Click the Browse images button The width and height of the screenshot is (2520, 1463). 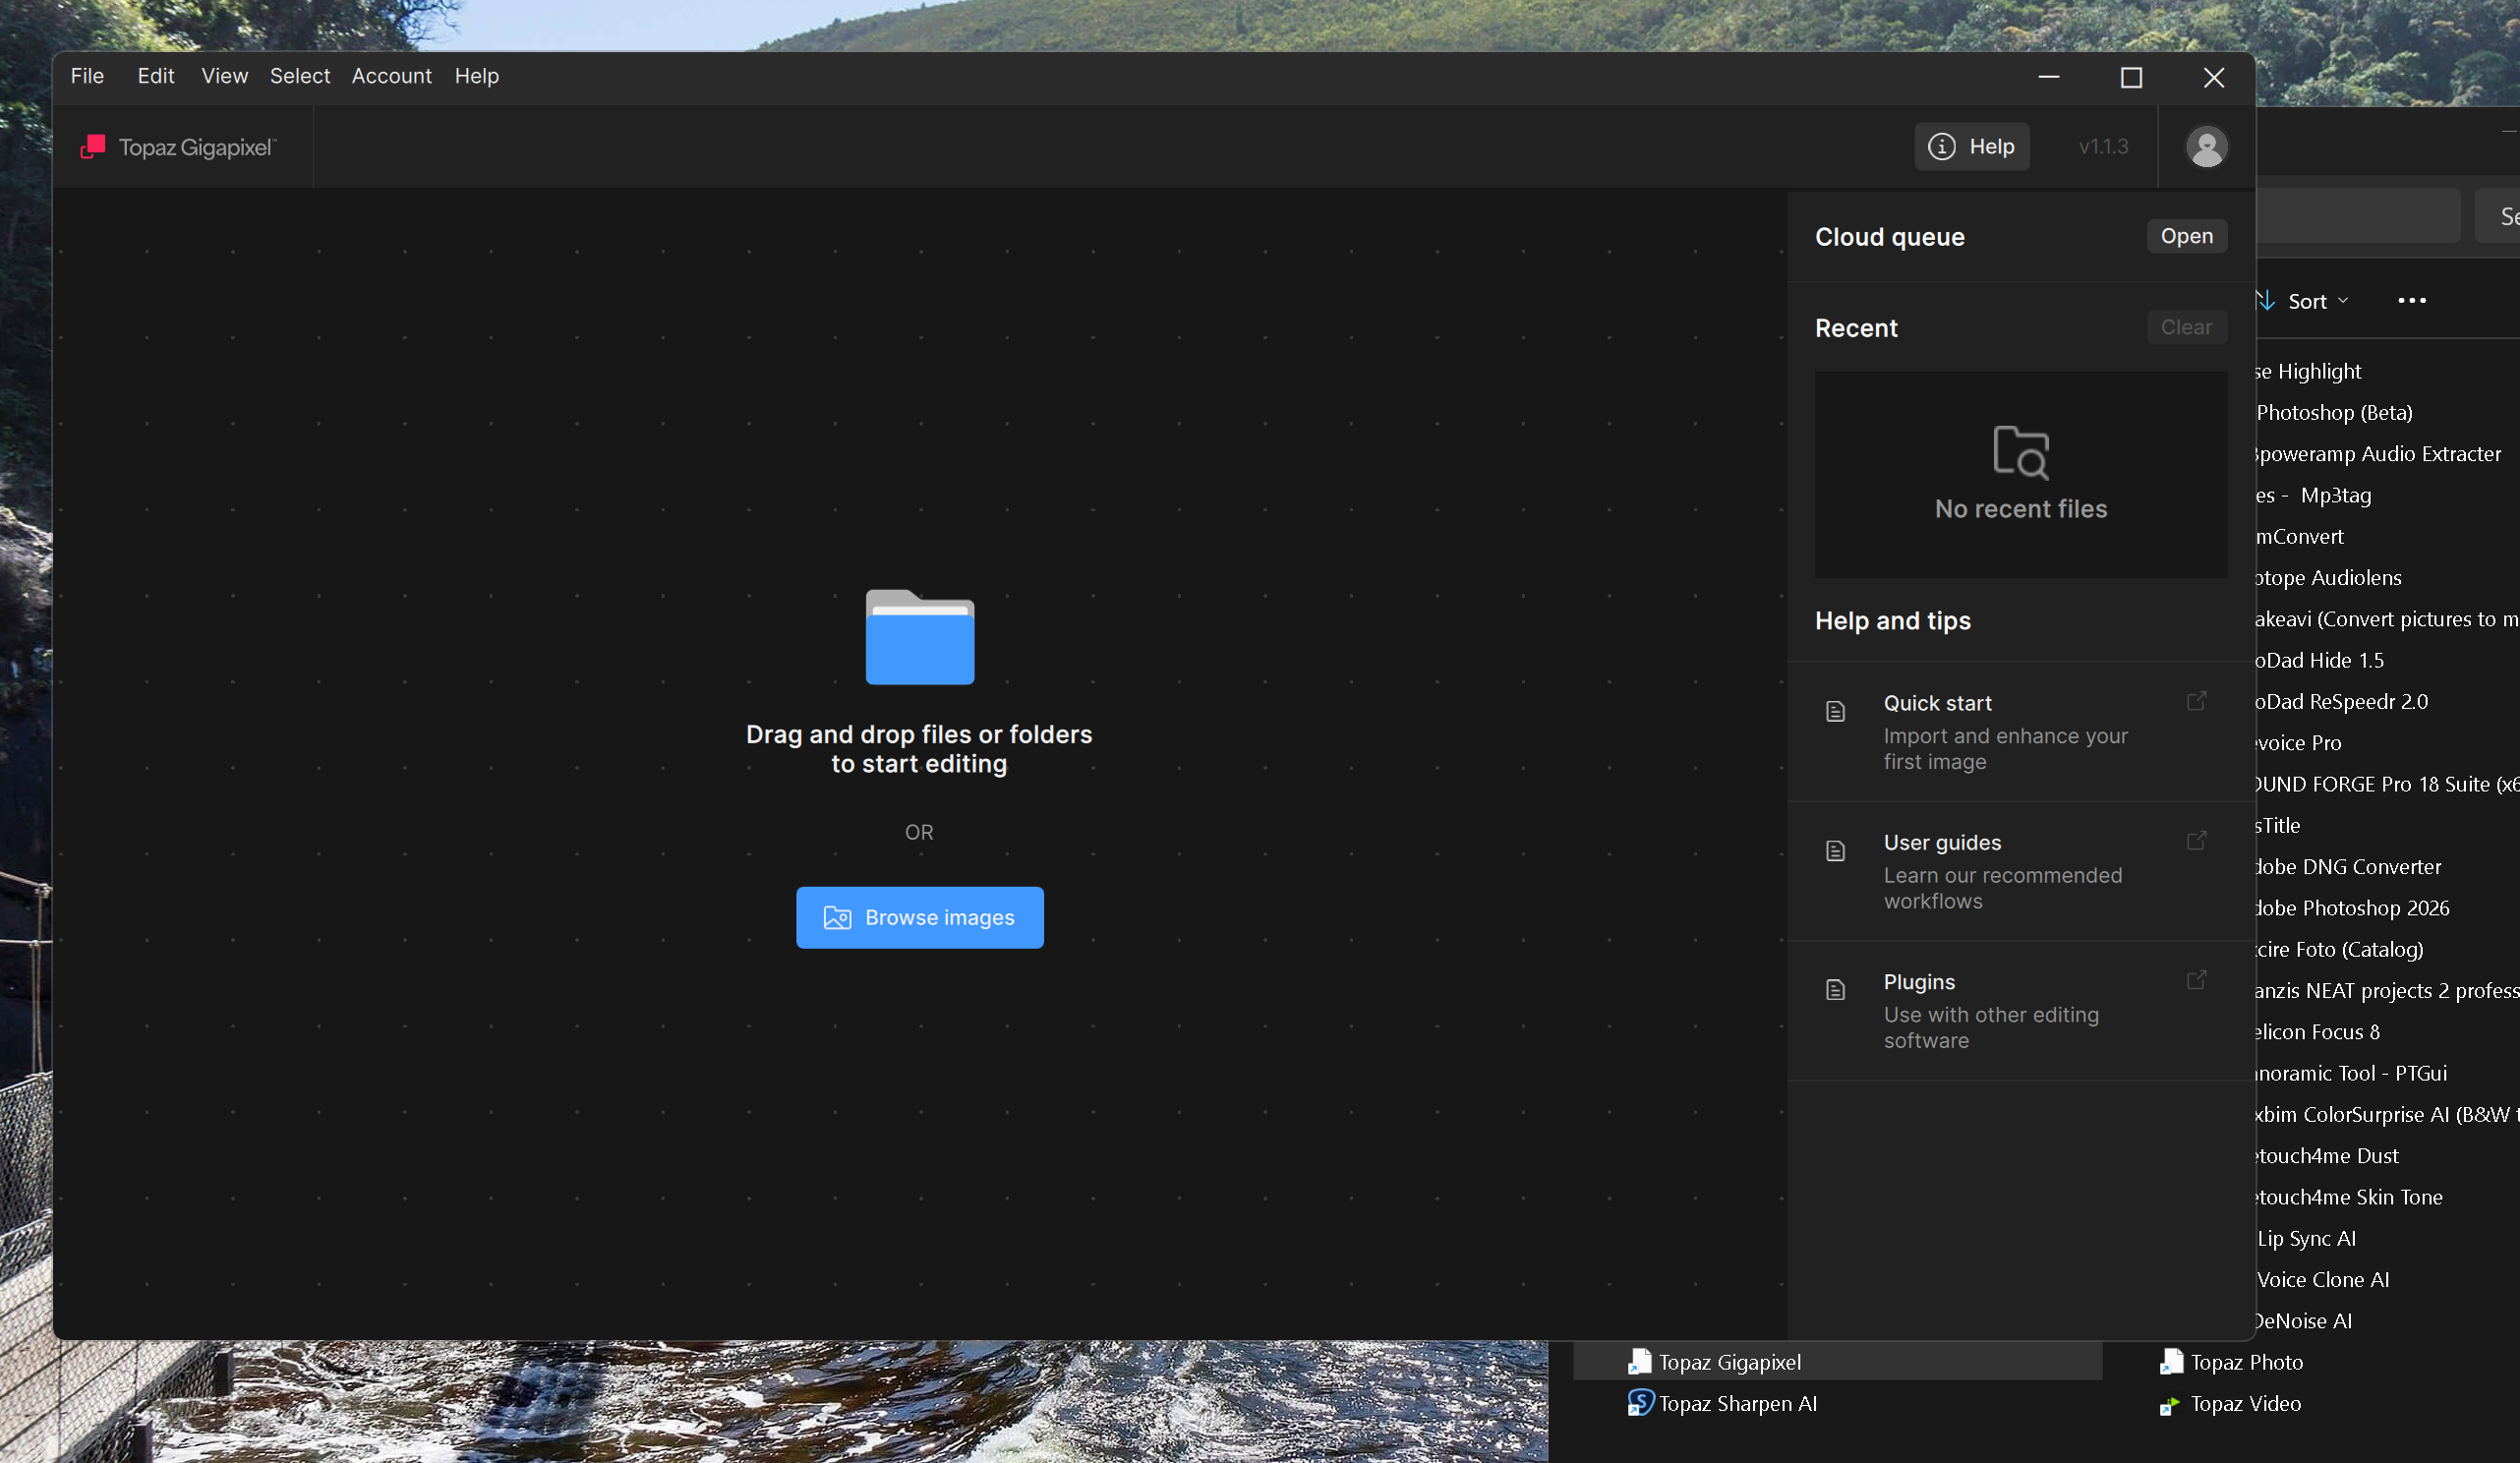pyautogui.click(x=919, y=917)
